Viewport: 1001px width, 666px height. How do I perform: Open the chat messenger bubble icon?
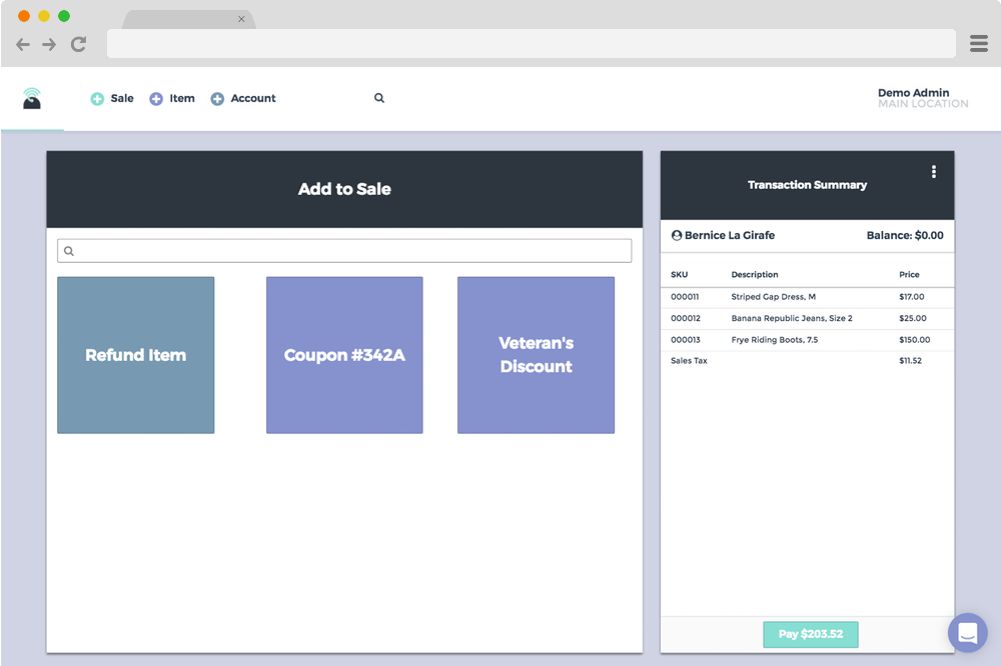967,632
